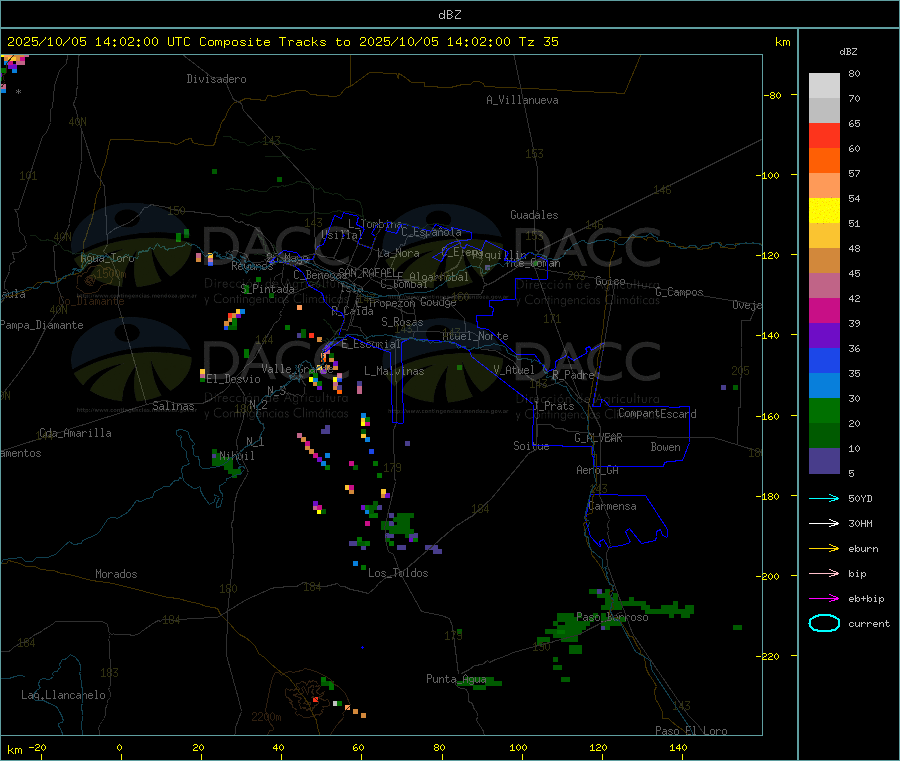Viewport: 900px width, 761px height.
Task: Click the 'J_Prats' location label
Action: (x=553, y=406)
